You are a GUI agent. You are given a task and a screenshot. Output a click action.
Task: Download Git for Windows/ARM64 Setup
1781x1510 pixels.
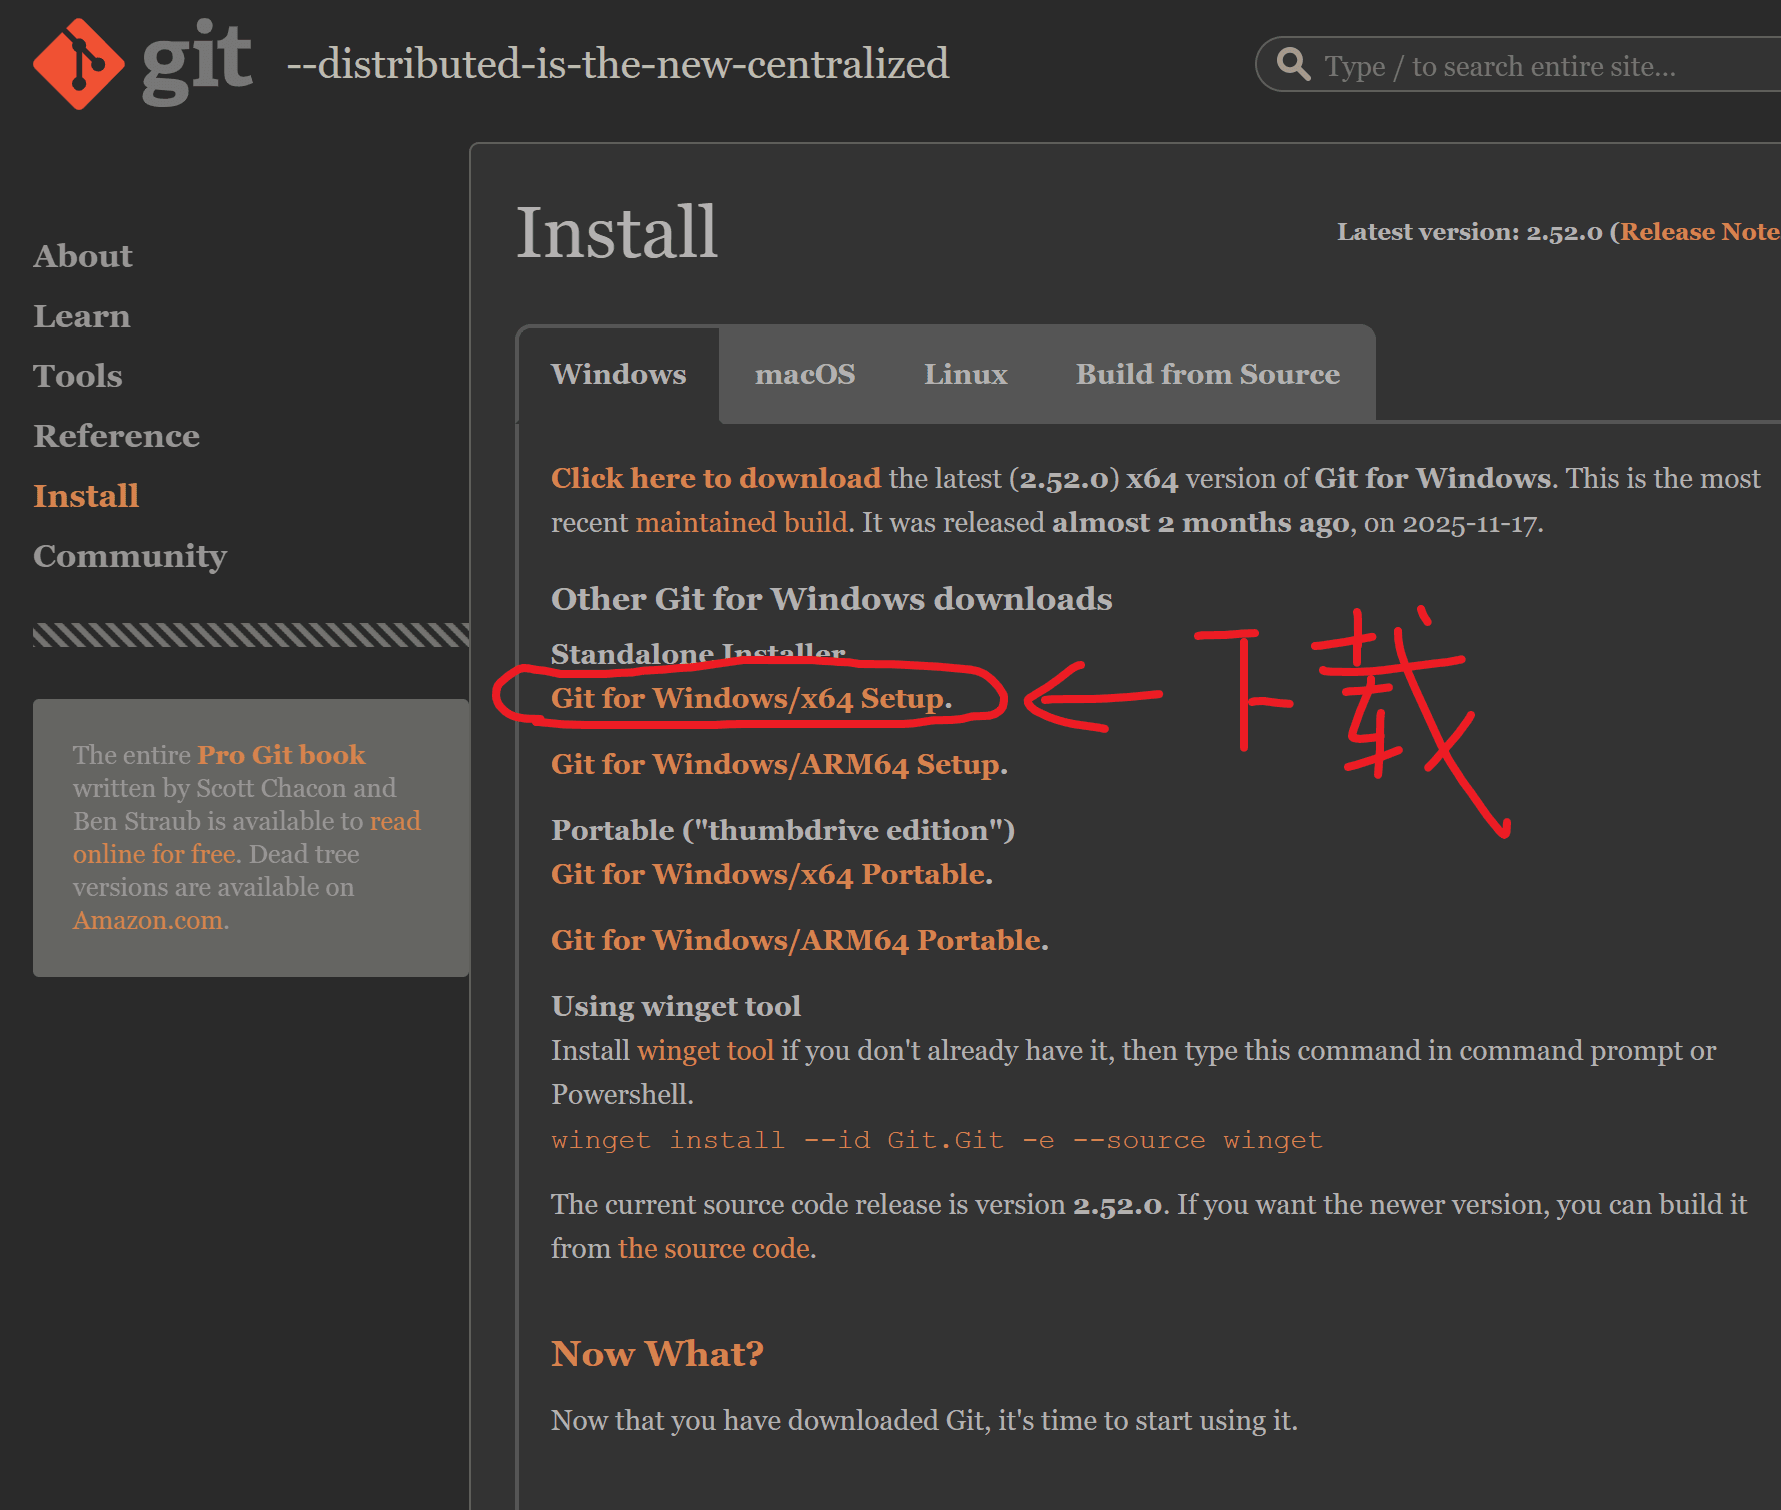point(778,764)
